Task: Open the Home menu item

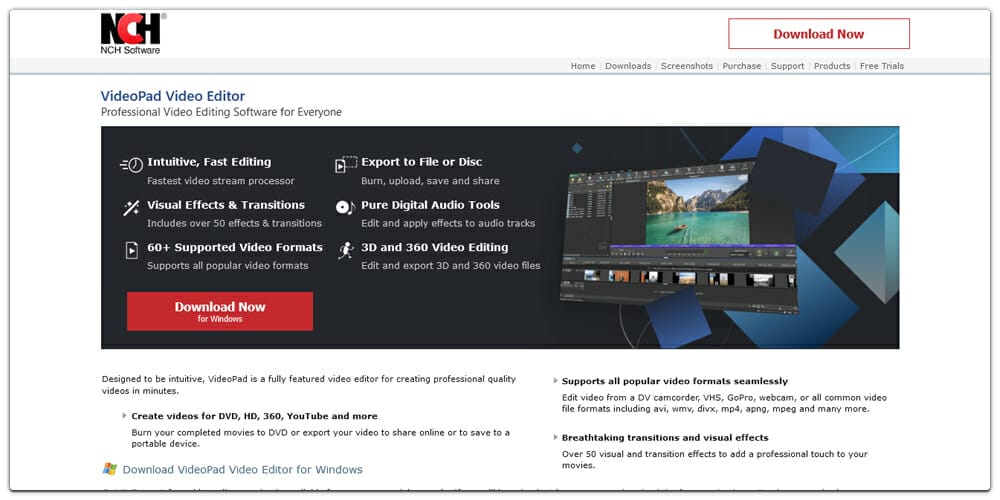Action: tap(583, 66)
